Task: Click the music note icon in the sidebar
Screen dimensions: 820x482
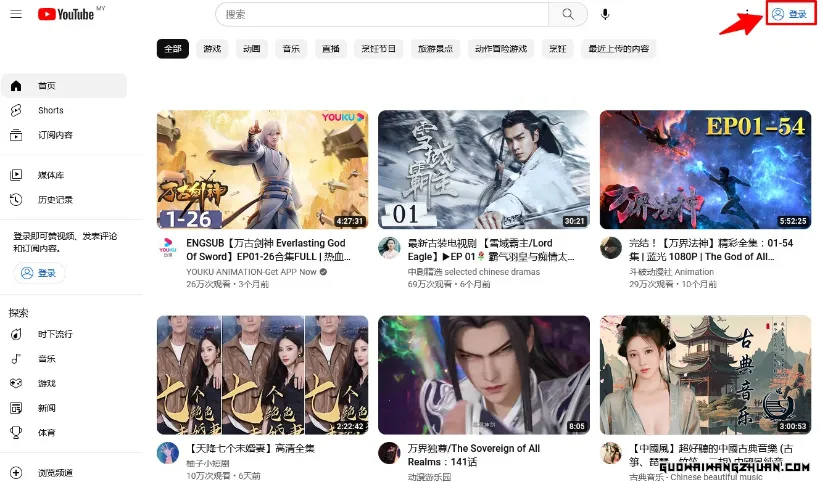Action: 16,359
